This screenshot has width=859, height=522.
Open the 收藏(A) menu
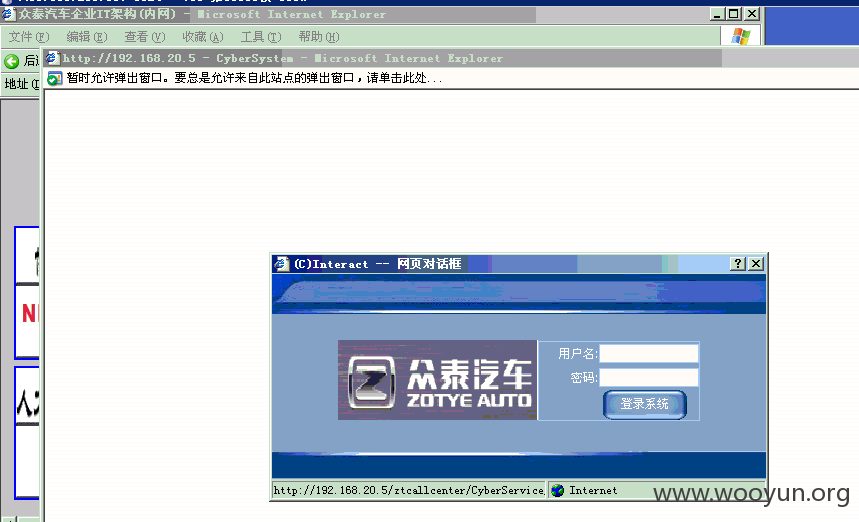pyautogui.click(x=203, y=37)
